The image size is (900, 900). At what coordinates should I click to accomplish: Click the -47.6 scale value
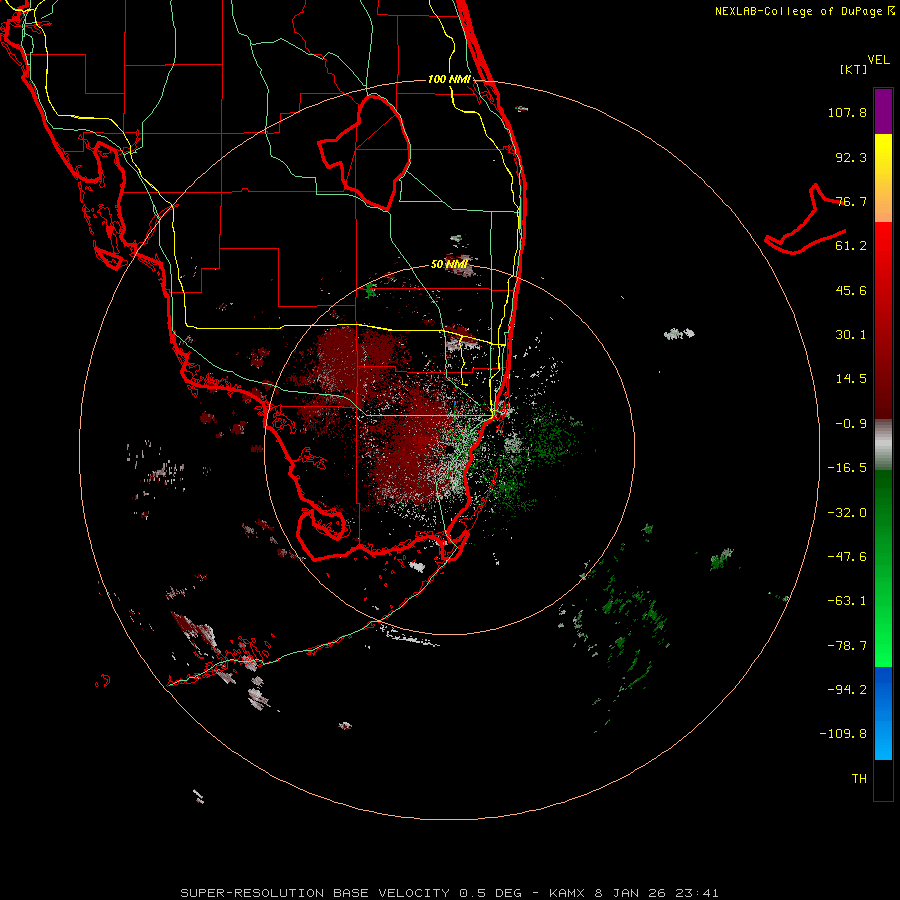coord(847,557)
